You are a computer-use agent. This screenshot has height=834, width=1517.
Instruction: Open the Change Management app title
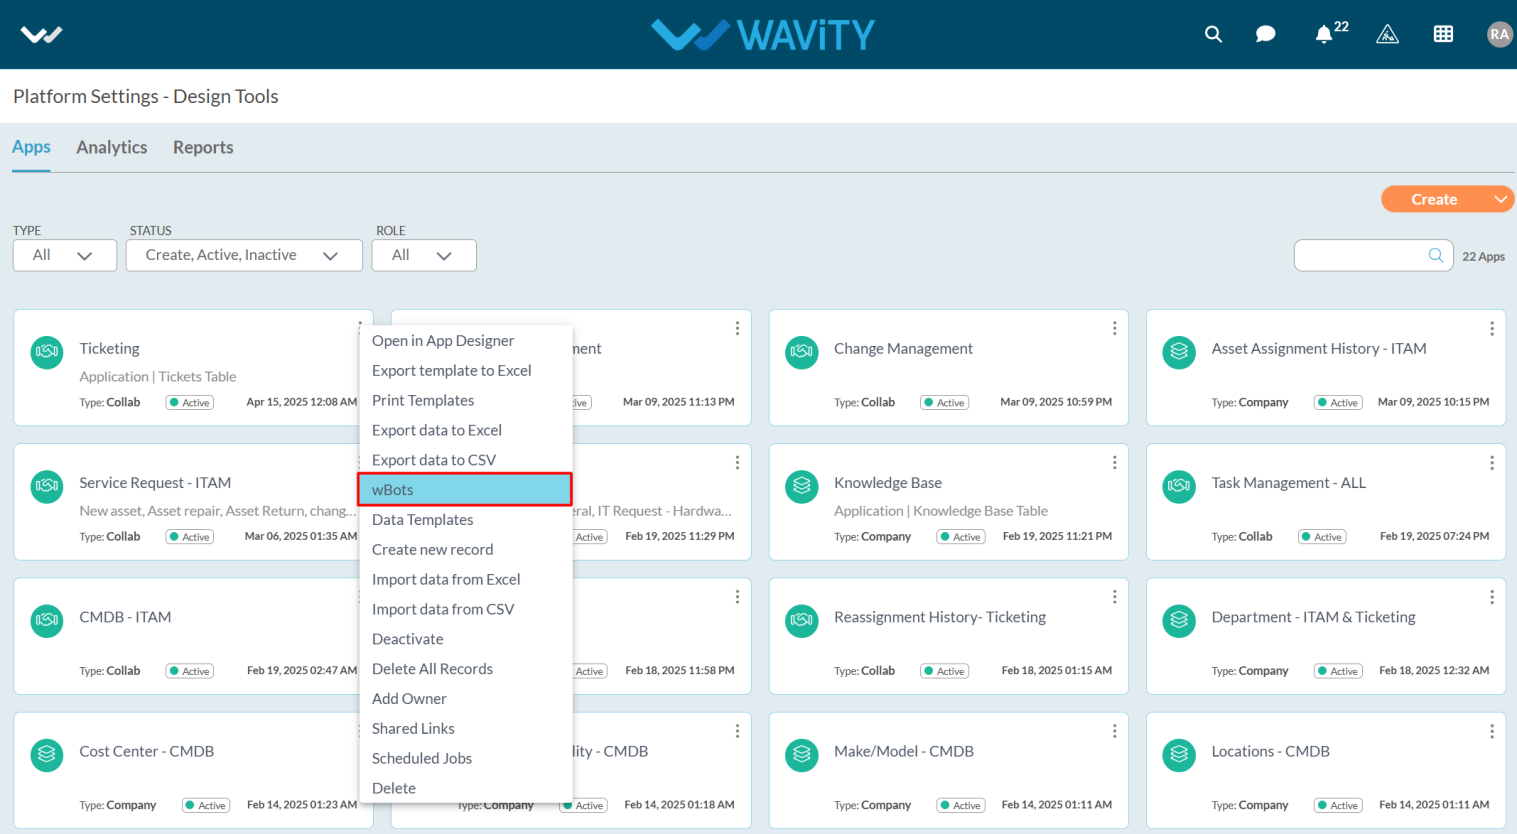pyautogui.click(x=903, y=348)
